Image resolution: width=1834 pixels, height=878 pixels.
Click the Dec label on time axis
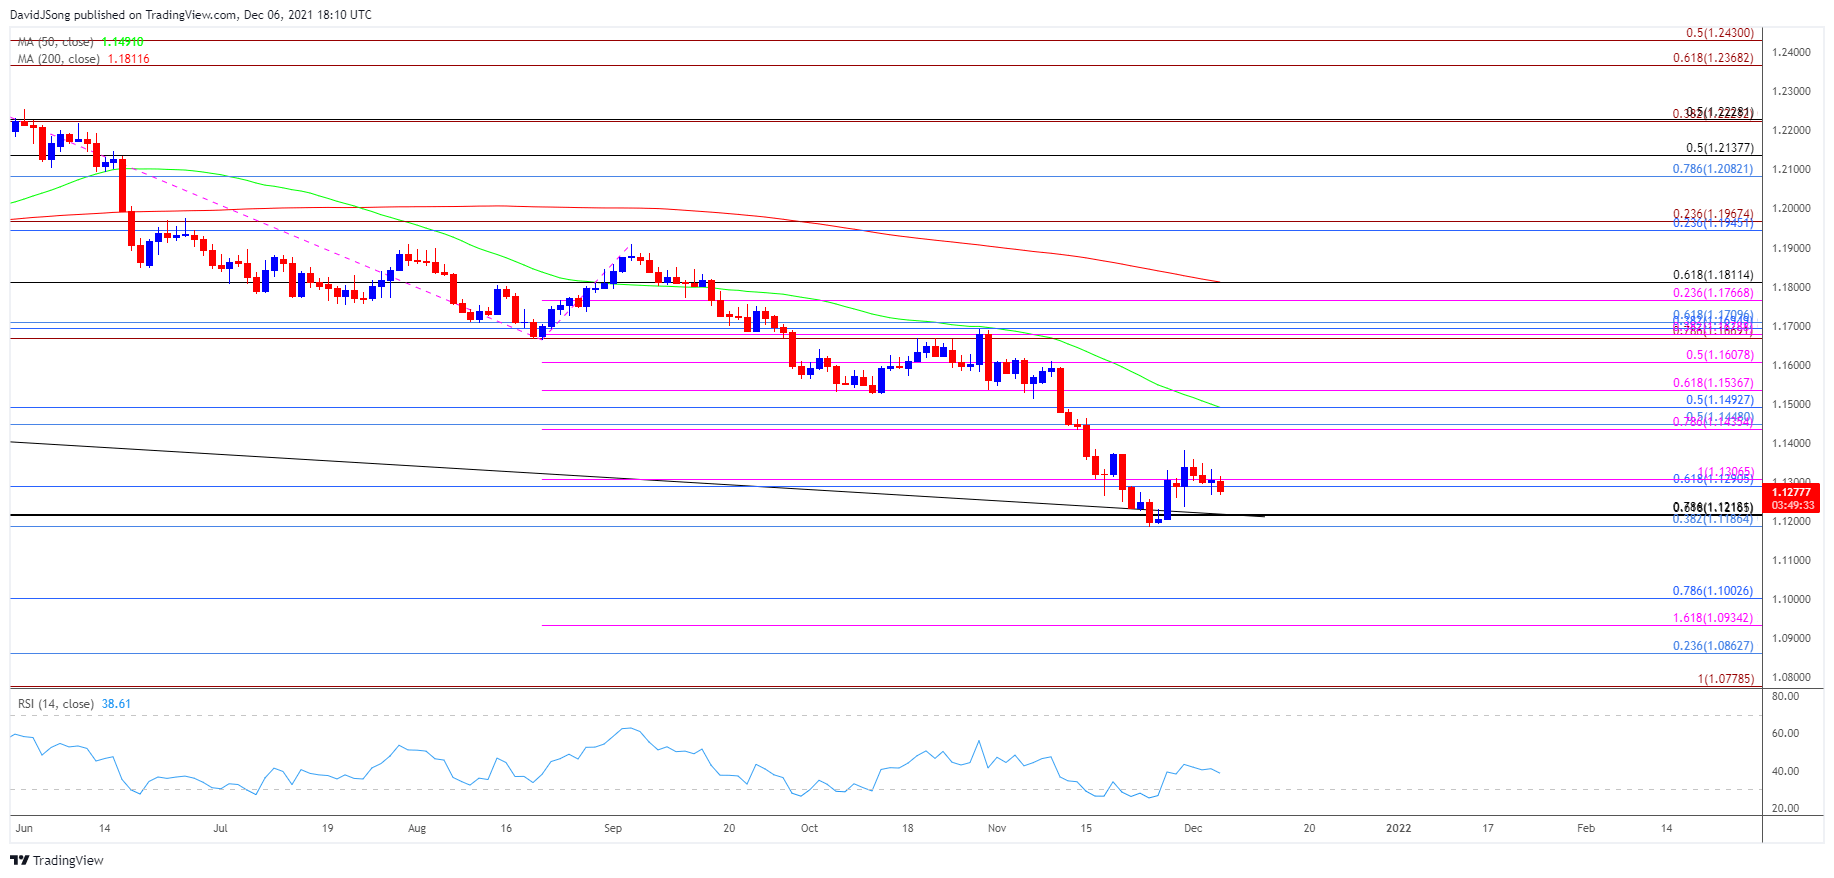(x=1192, y=828)
